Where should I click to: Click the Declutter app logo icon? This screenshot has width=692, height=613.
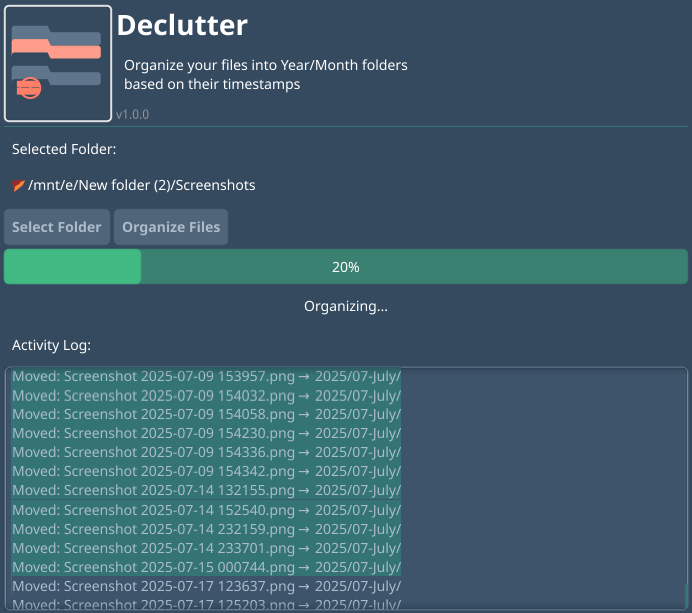[x=58, y=63]
